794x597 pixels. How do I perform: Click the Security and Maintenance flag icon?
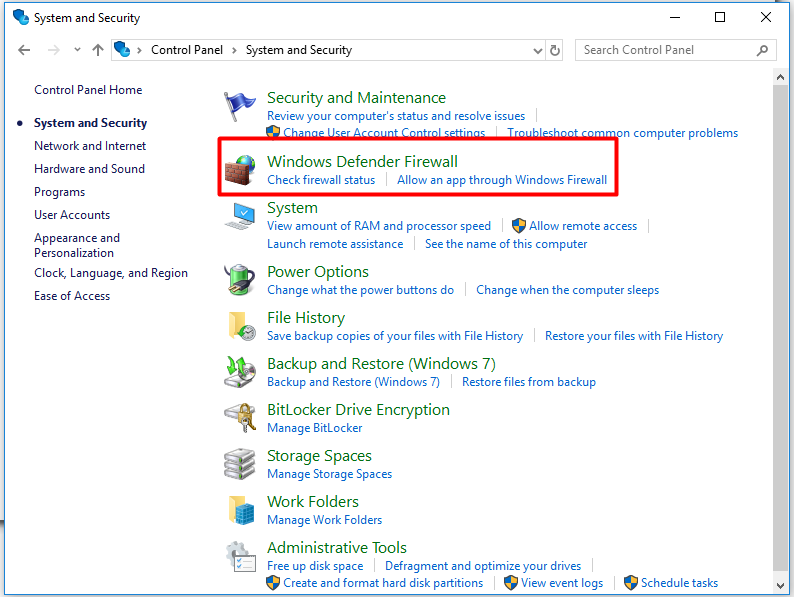(x=239, y=106)
